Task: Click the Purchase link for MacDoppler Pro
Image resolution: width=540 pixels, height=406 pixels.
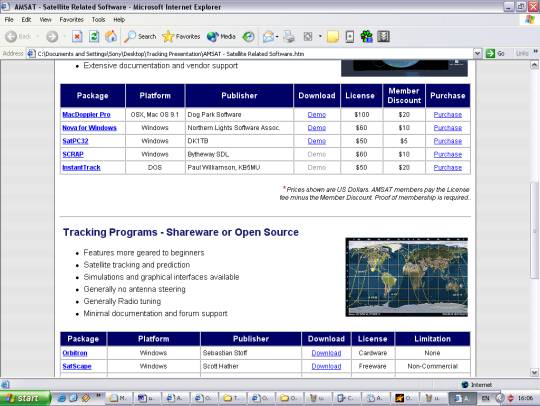Action: pyautogui.click(x=448, y=114)
